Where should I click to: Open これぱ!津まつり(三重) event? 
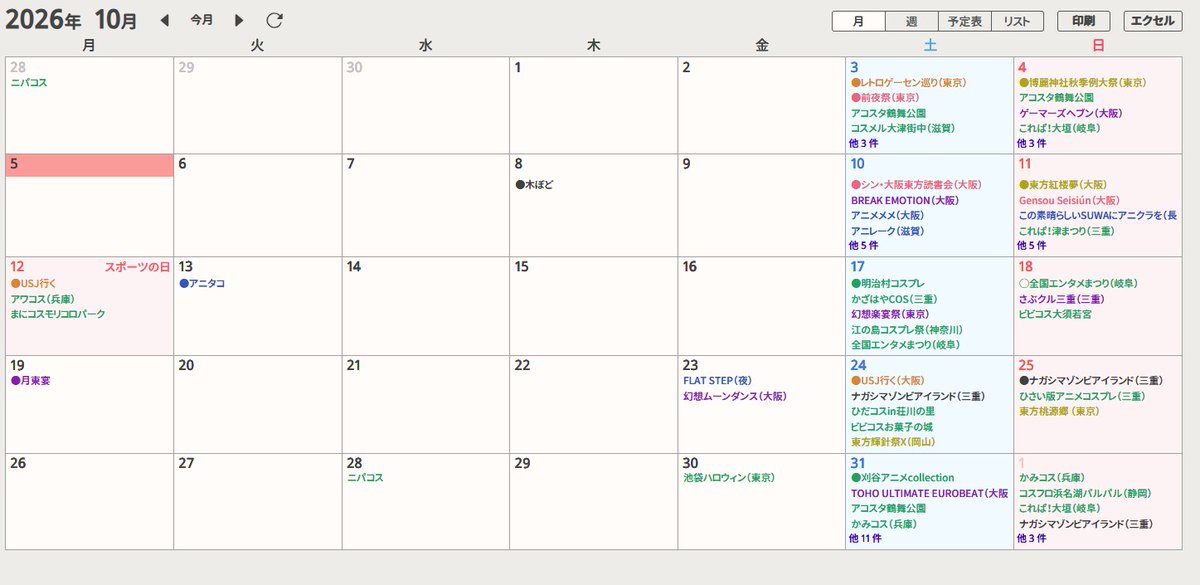[x=1066, y=231]
